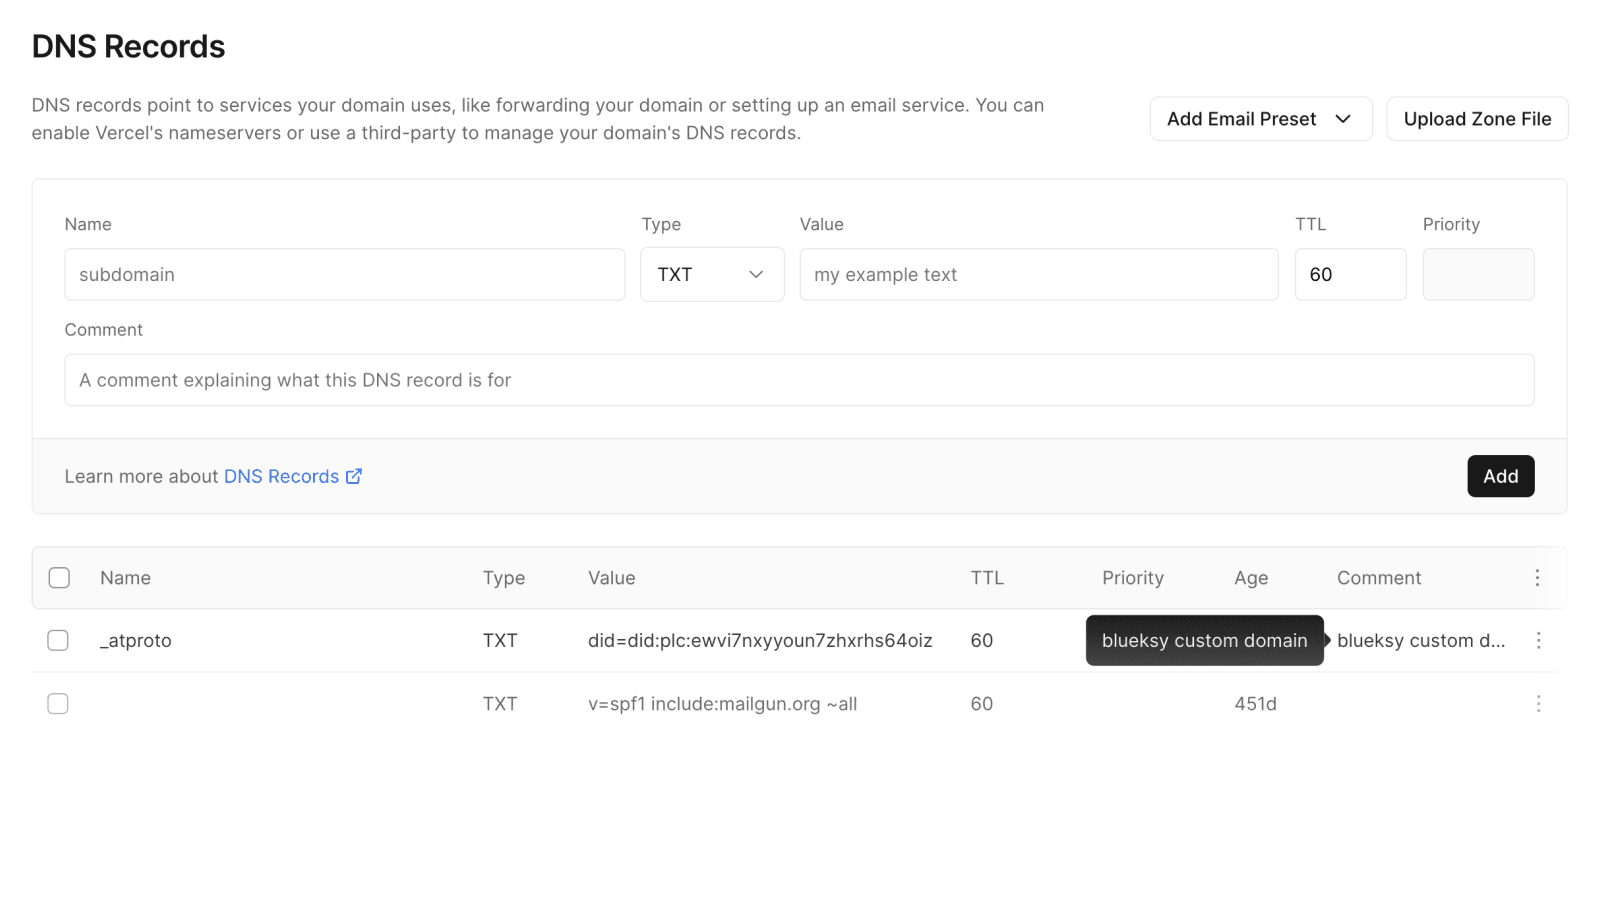Click the TTL field showing 60

(1349, 275)
